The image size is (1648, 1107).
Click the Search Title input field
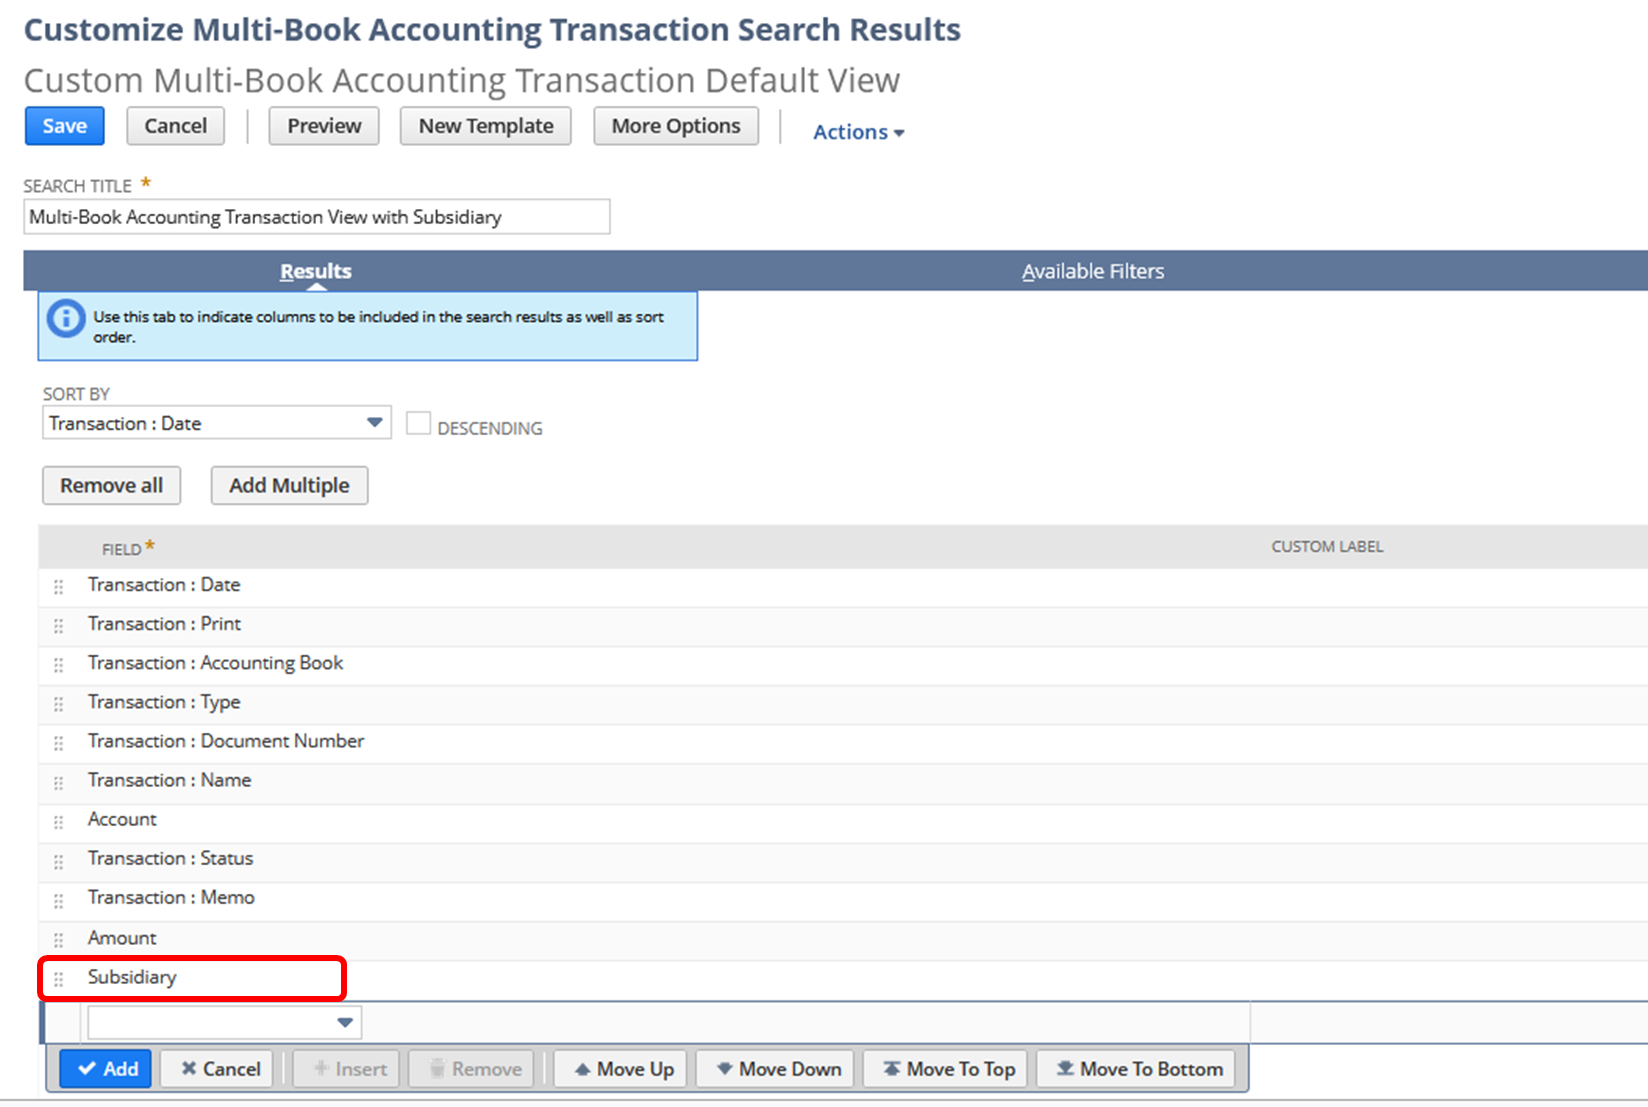(x=316, y=217)
